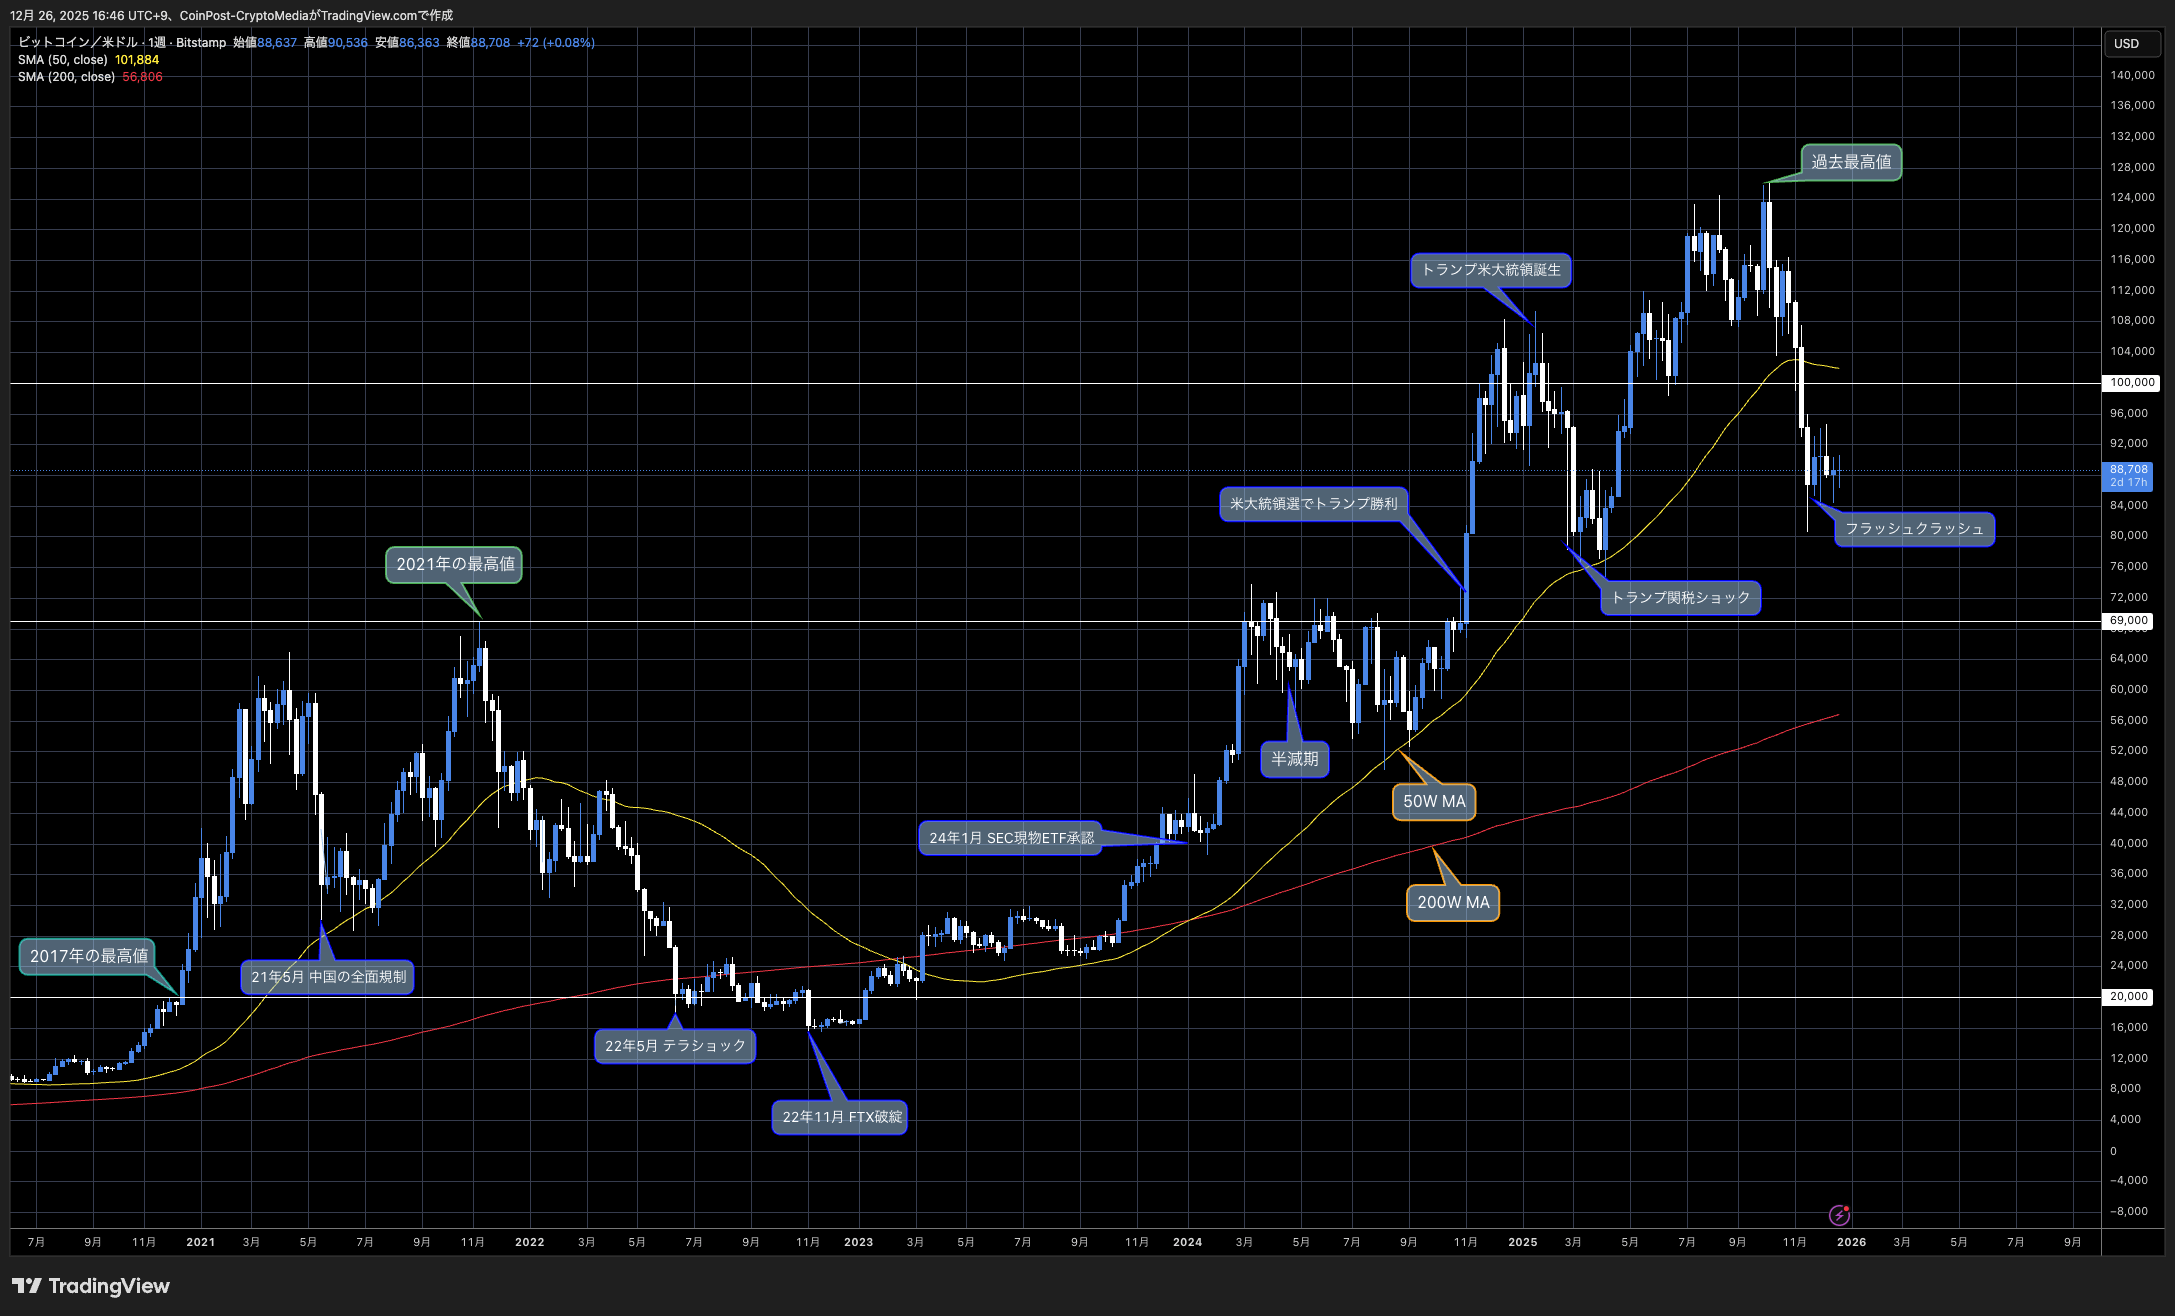
Task: Click the 200W MA orange label
Action: pyautogui.click(x=1453, y=902)
